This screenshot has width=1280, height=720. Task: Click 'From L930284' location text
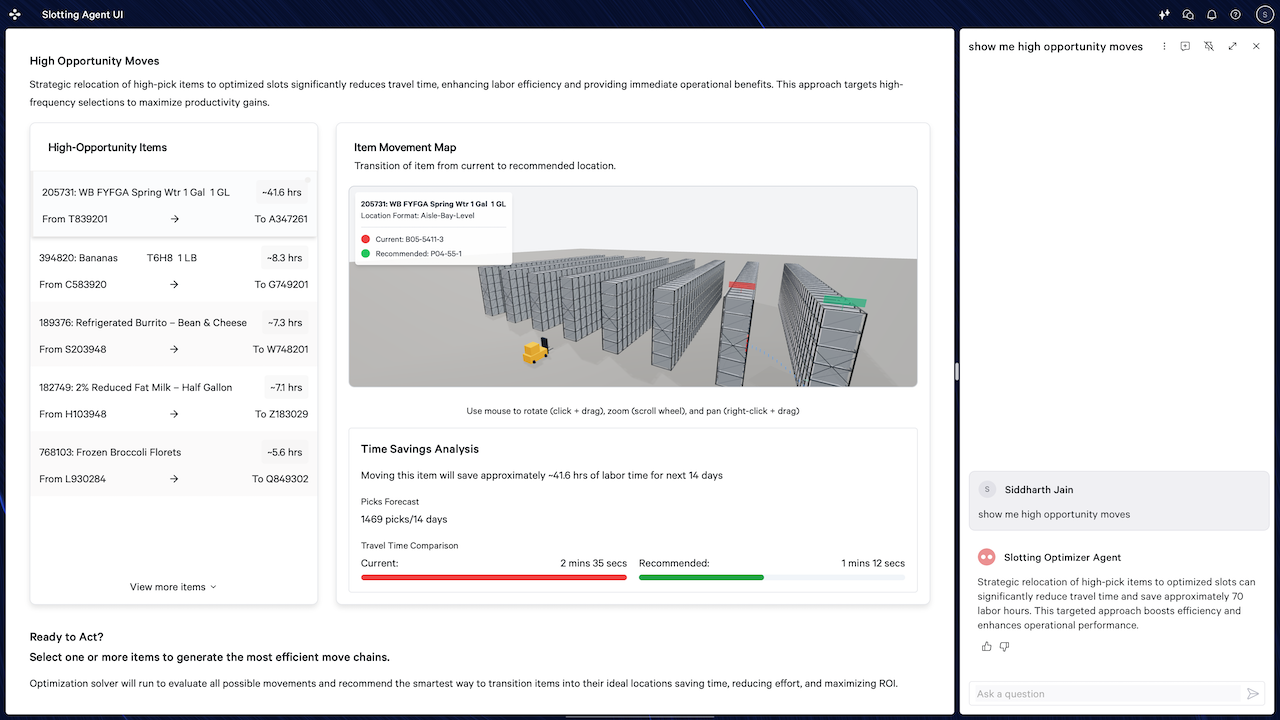pyautogui.click(x=73, y=479)
